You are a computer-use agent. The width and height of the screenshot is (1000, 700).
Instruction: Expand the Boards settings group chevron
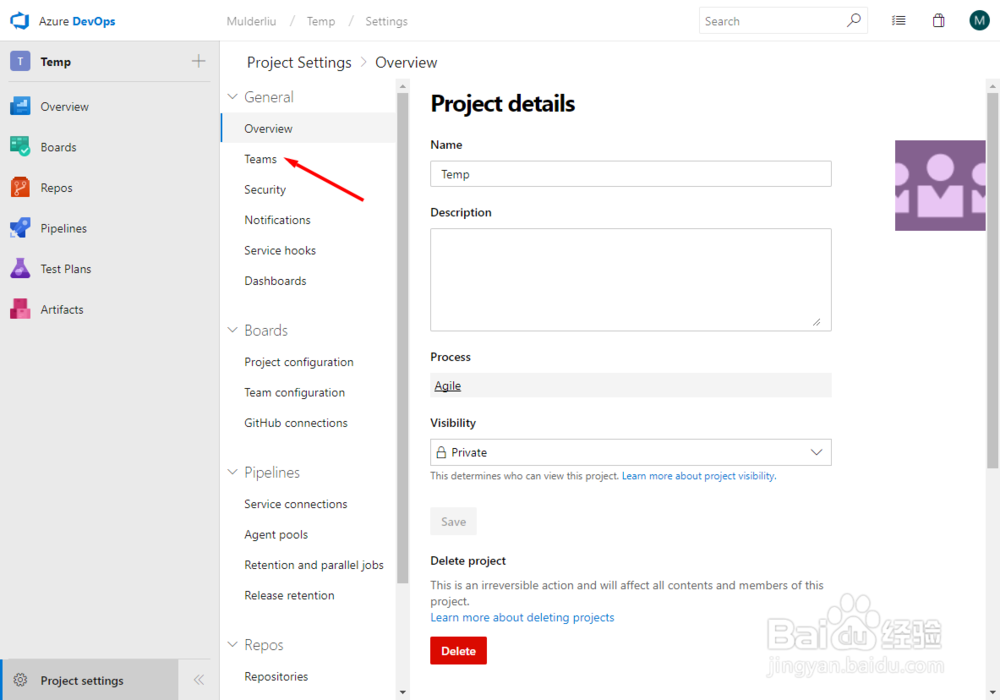[234, 329]
